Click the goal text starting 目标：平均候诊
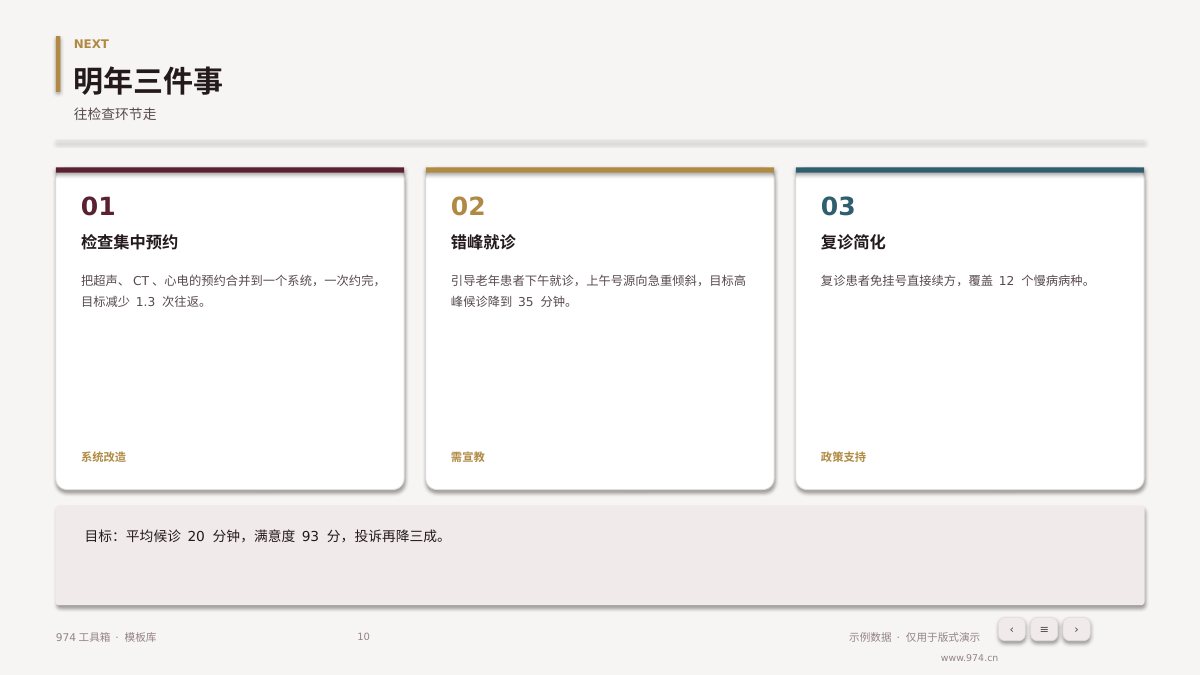 [265, 536]
